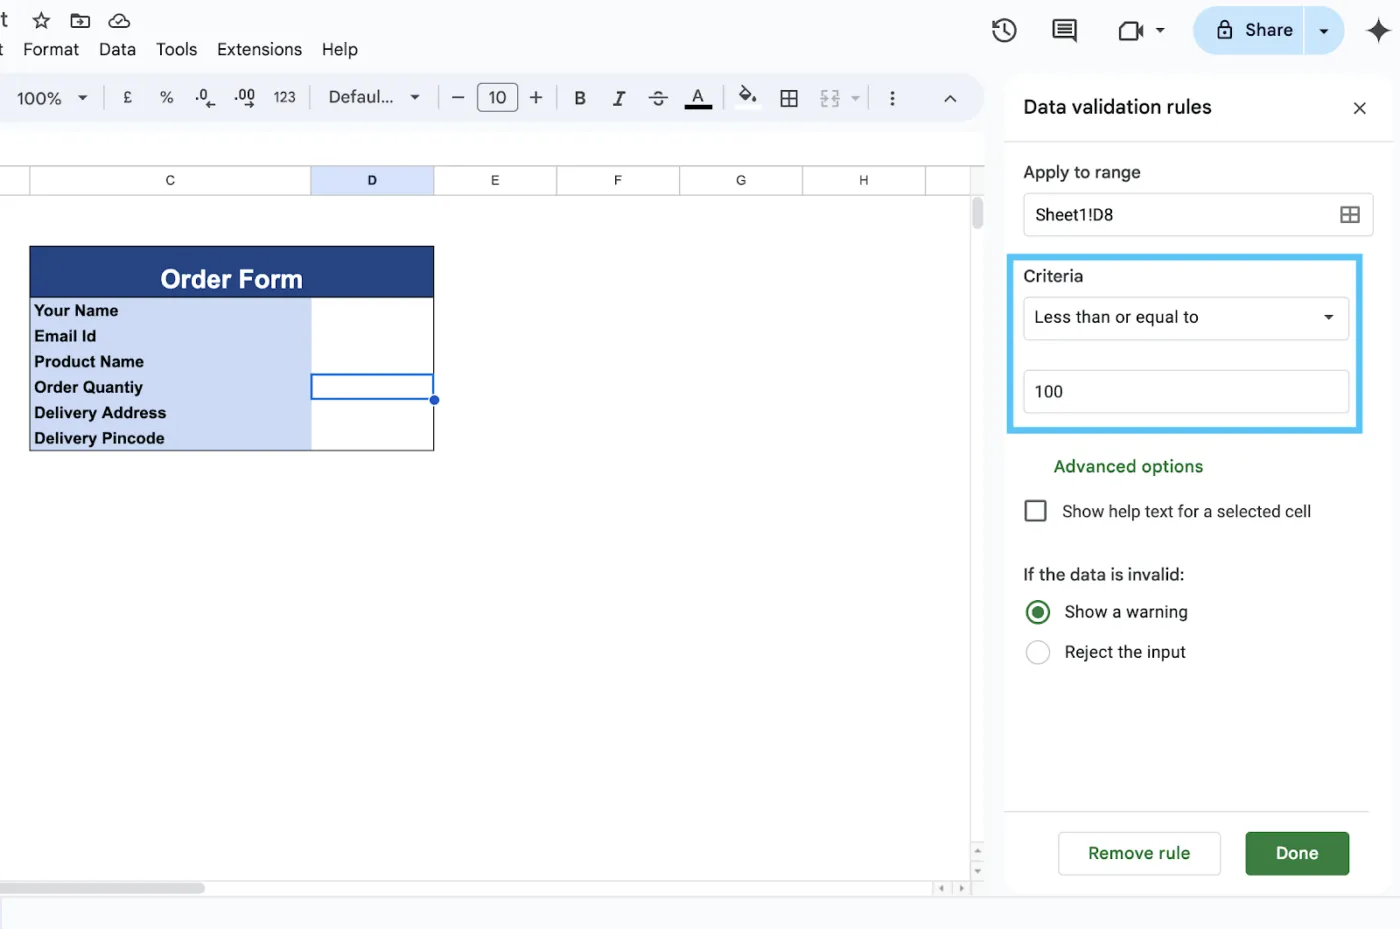Start a Meet call from the sheet
The height and width of the screenshot is (929, 1400).
[x=1133, y=30]
